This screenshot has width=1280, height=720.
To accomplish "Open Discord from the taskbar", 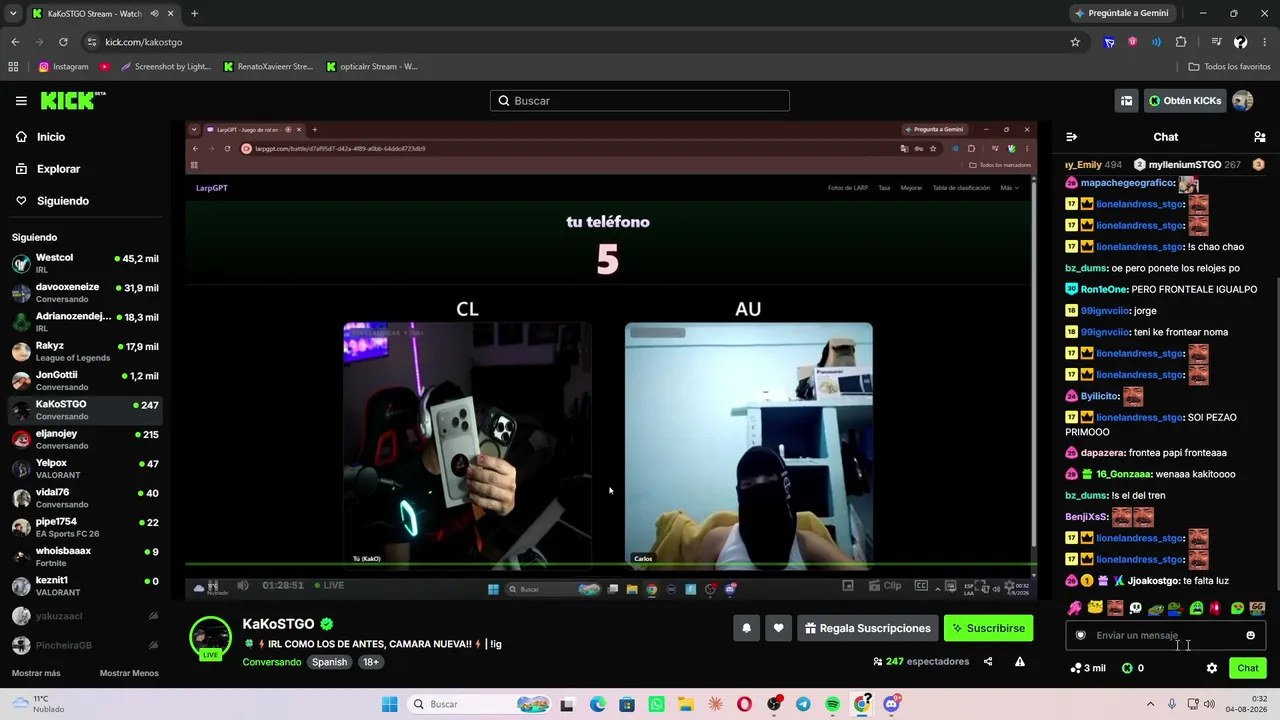I will (891, 704).
